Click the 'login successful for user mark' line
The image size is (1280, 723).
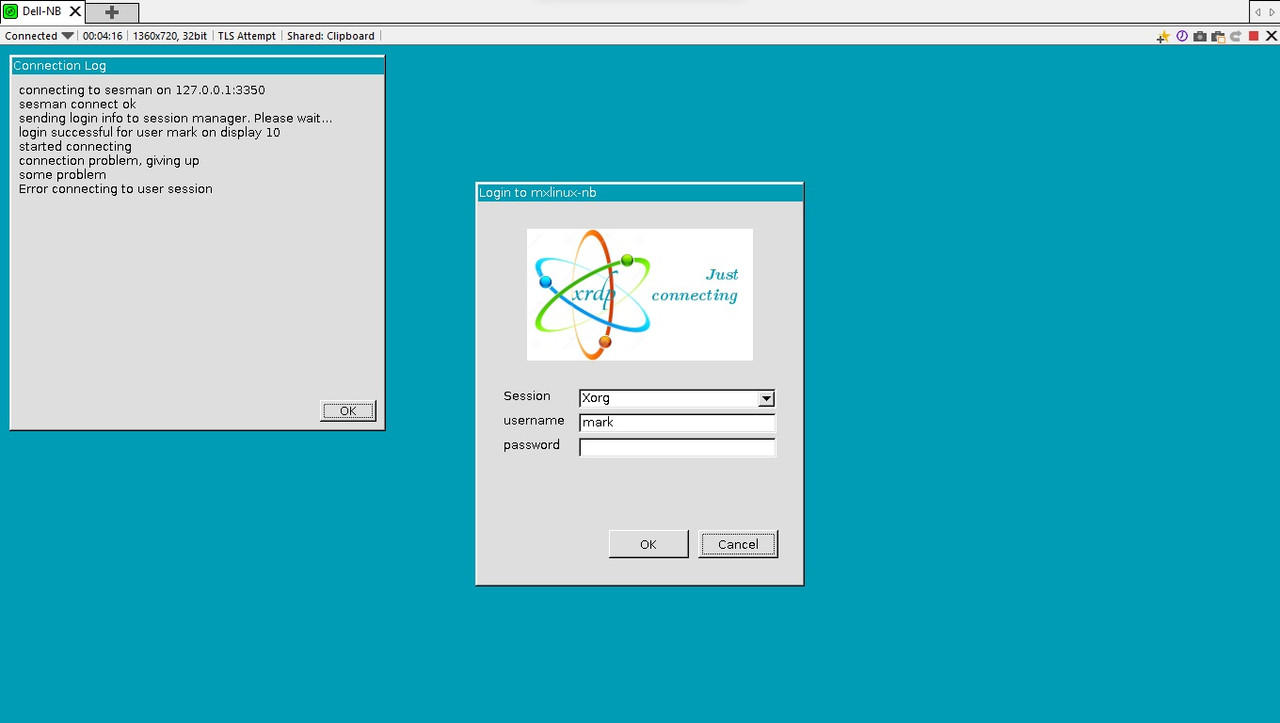(x=149, y=132)
